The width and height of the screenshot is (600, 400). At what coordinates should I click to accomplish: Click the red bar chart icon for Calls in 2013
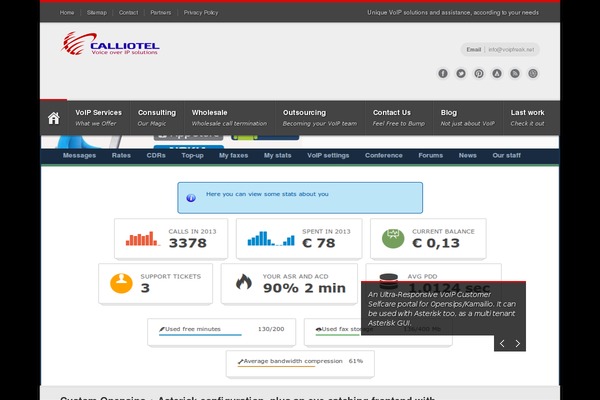(142, 238)
